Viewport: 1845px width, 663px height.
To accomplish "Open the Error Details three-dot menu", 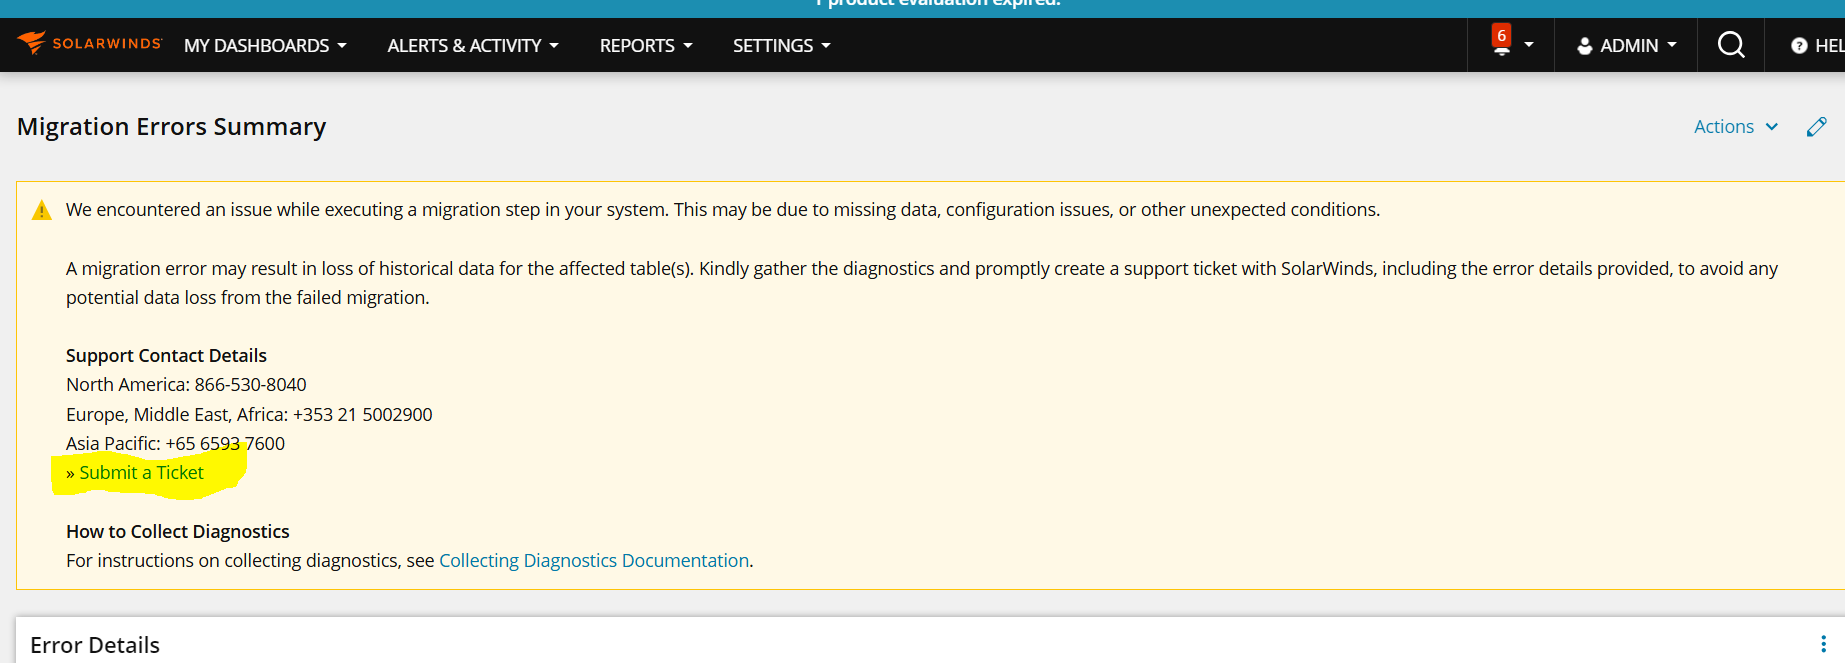I will pos(1823,644).
